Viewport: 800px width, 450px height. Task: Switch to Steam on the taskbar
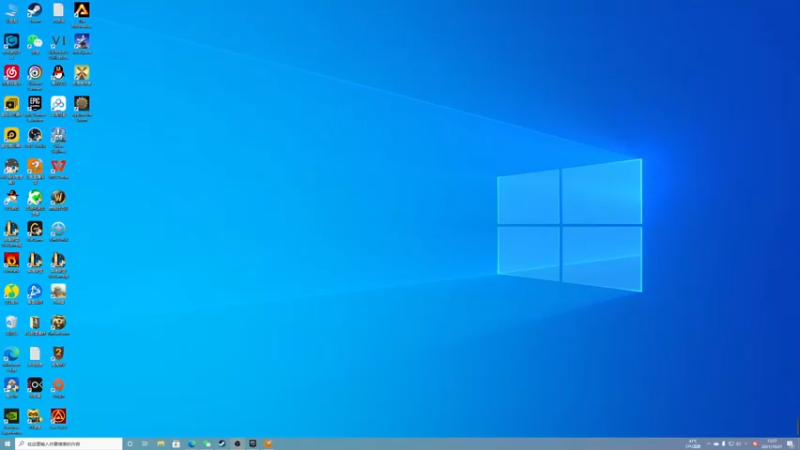pyautogui.click(x=222, y=444)
